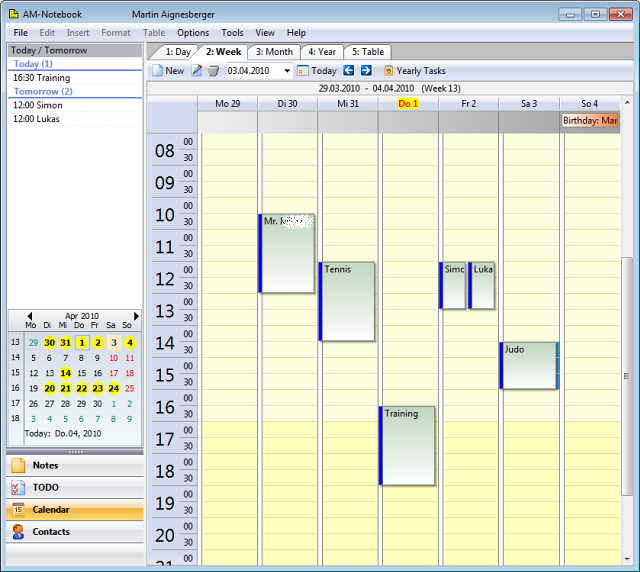Click week number 16 in mini calendar
The height and width of the screenshot is (572, 640).
coord(15,388)
